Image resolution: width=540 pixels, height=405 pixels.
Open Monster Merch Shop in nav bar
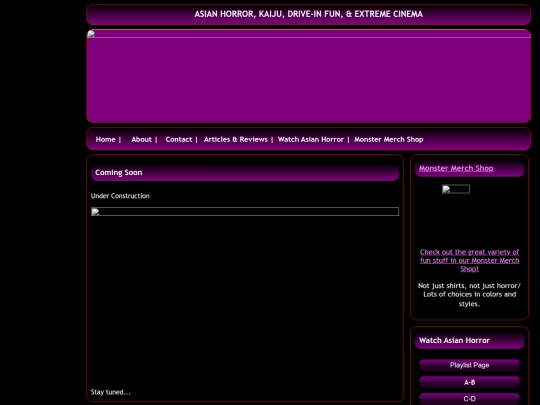(388, 139)
